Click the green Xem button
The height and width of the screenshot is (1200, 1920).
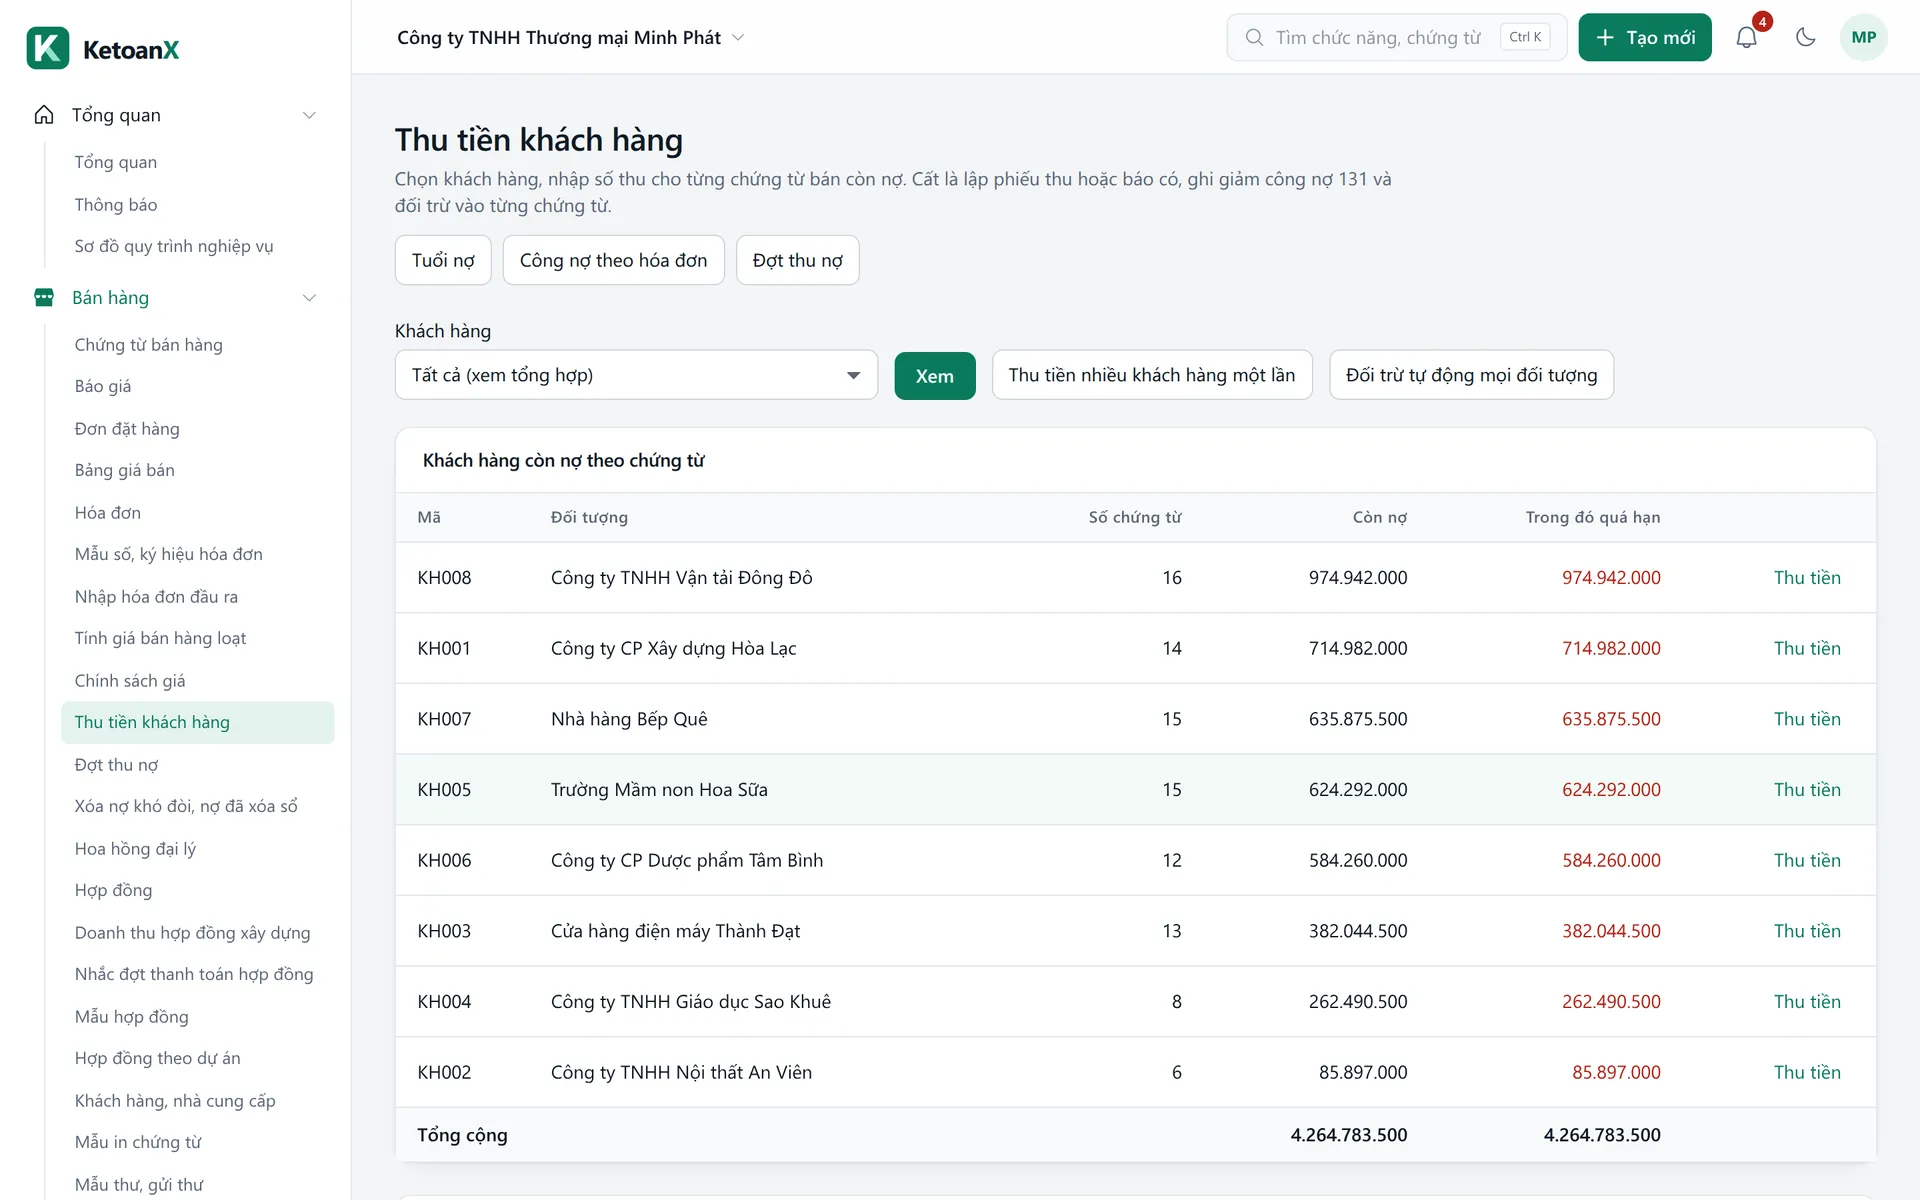pos(934,376)
